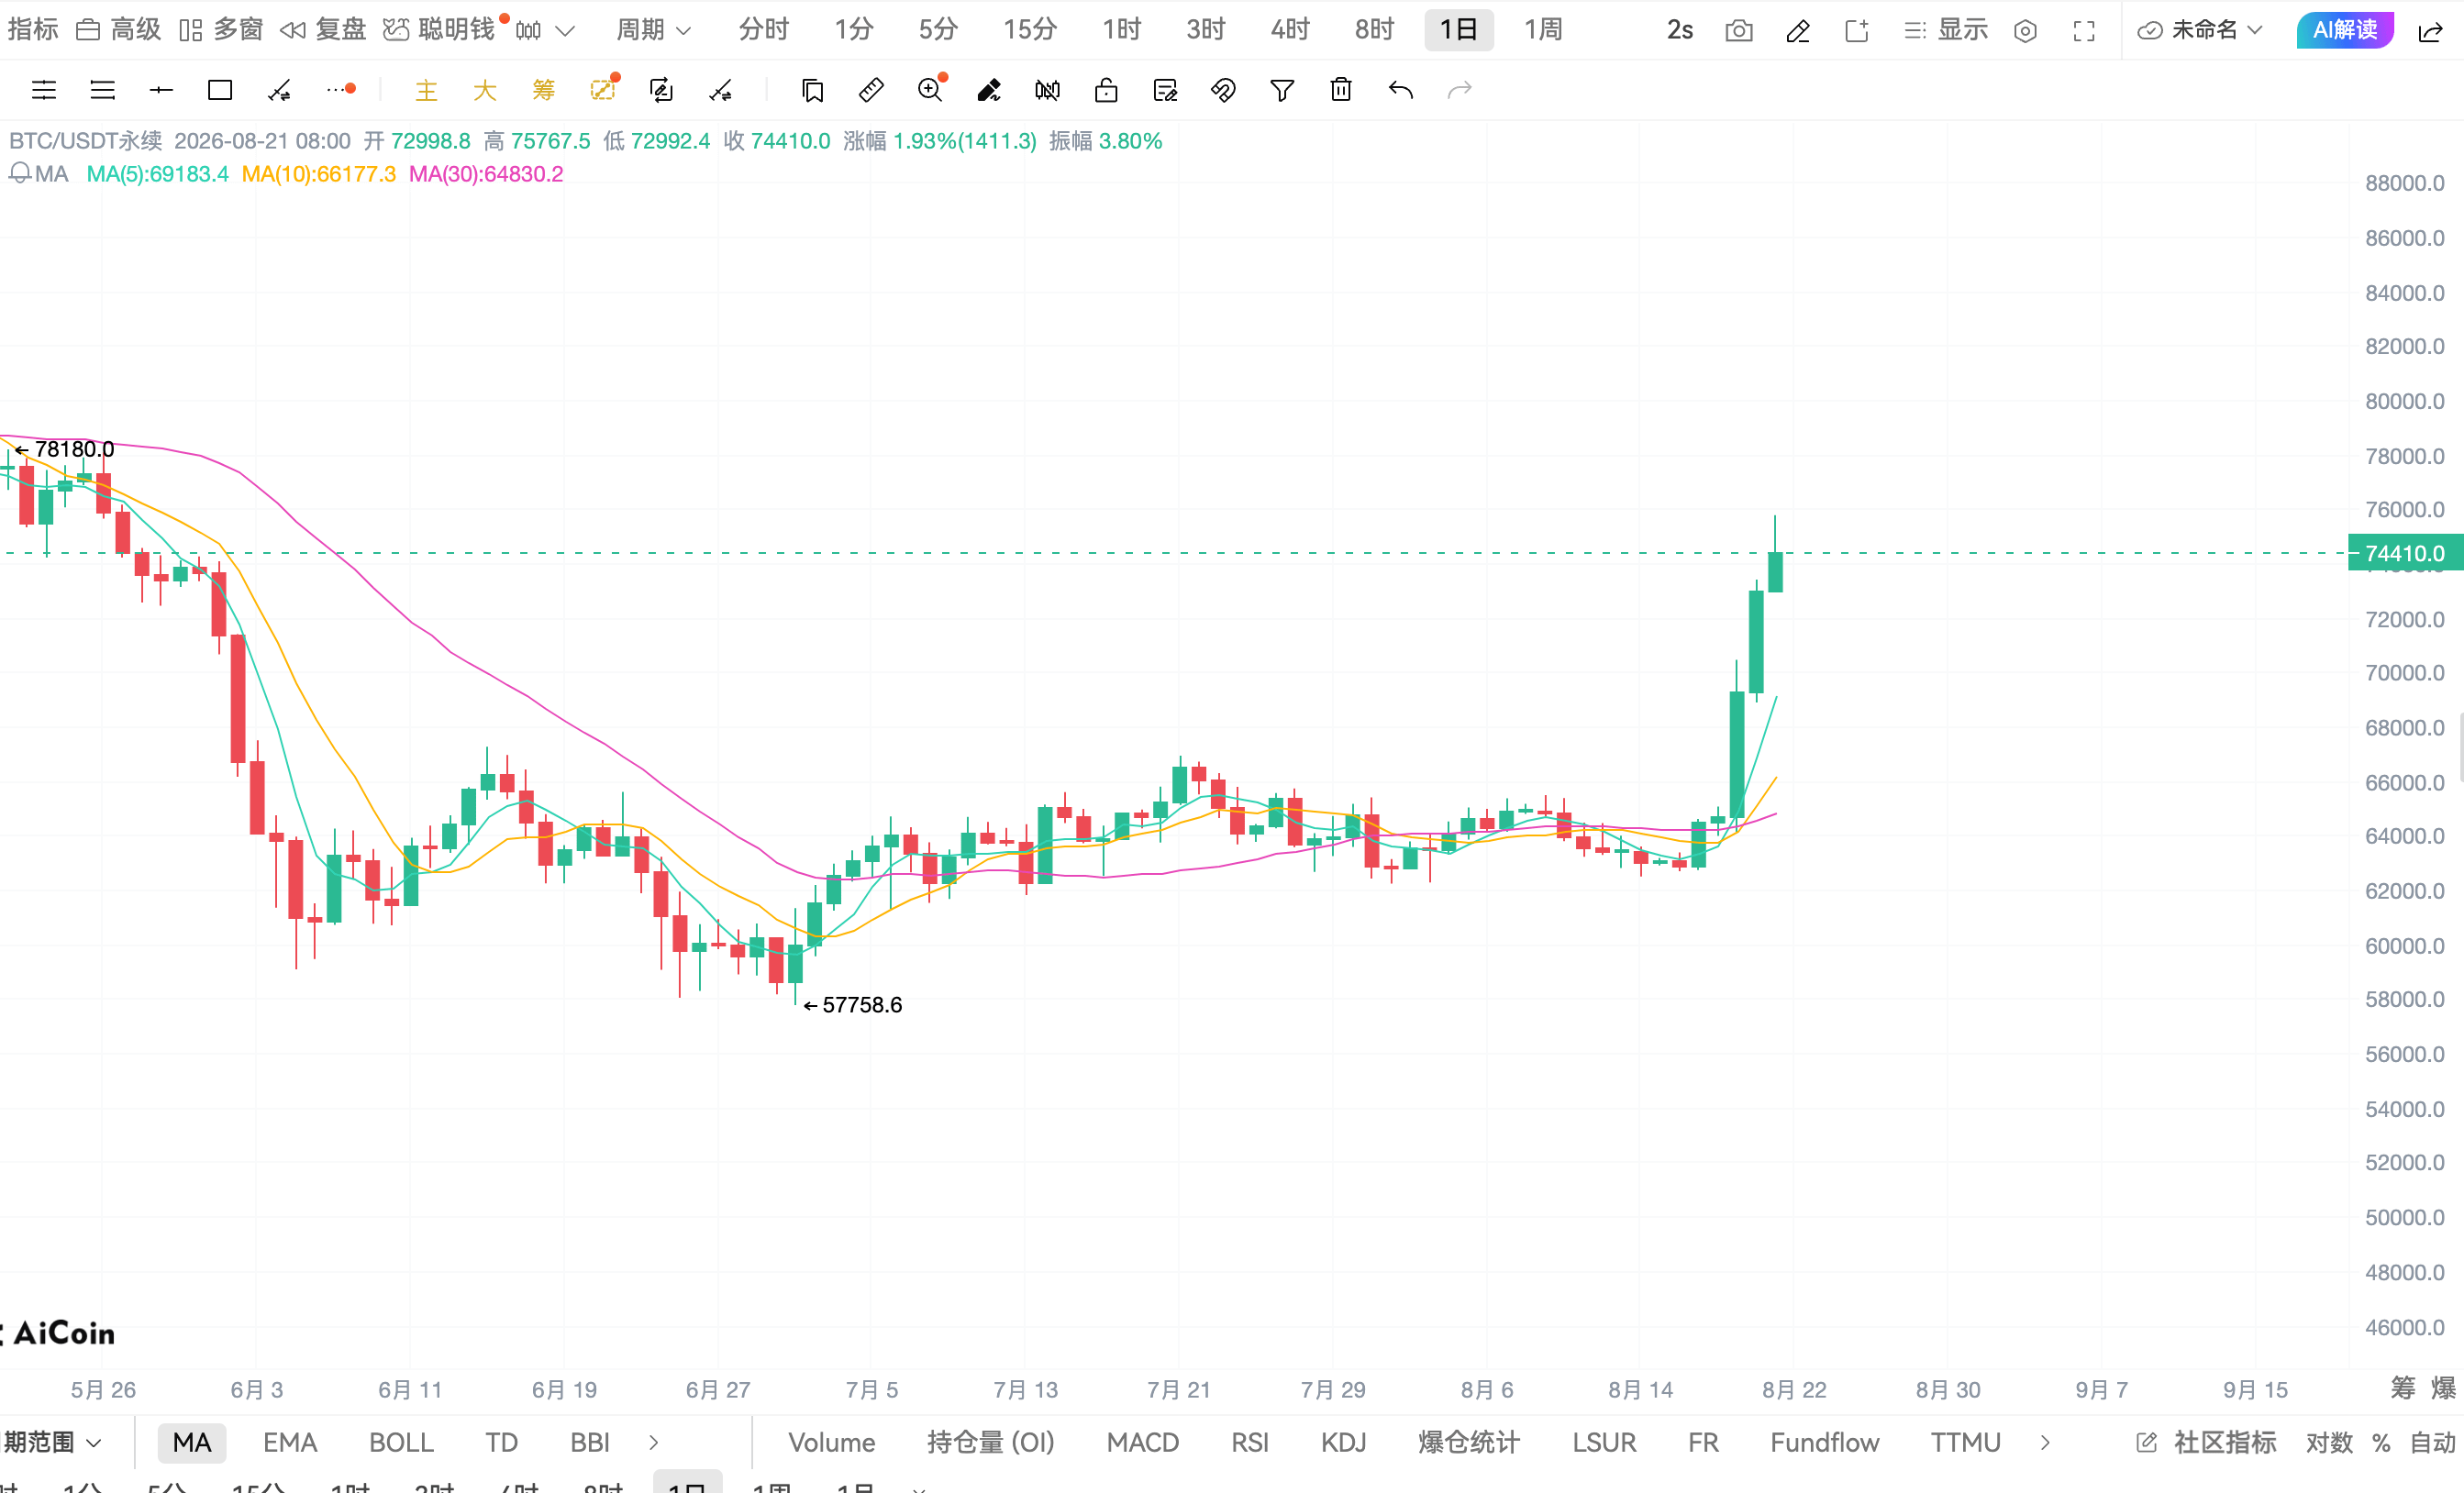
Task: Select the multi-line parallel drawing tool
Action: pyautogui.click(x=44, y=91)
